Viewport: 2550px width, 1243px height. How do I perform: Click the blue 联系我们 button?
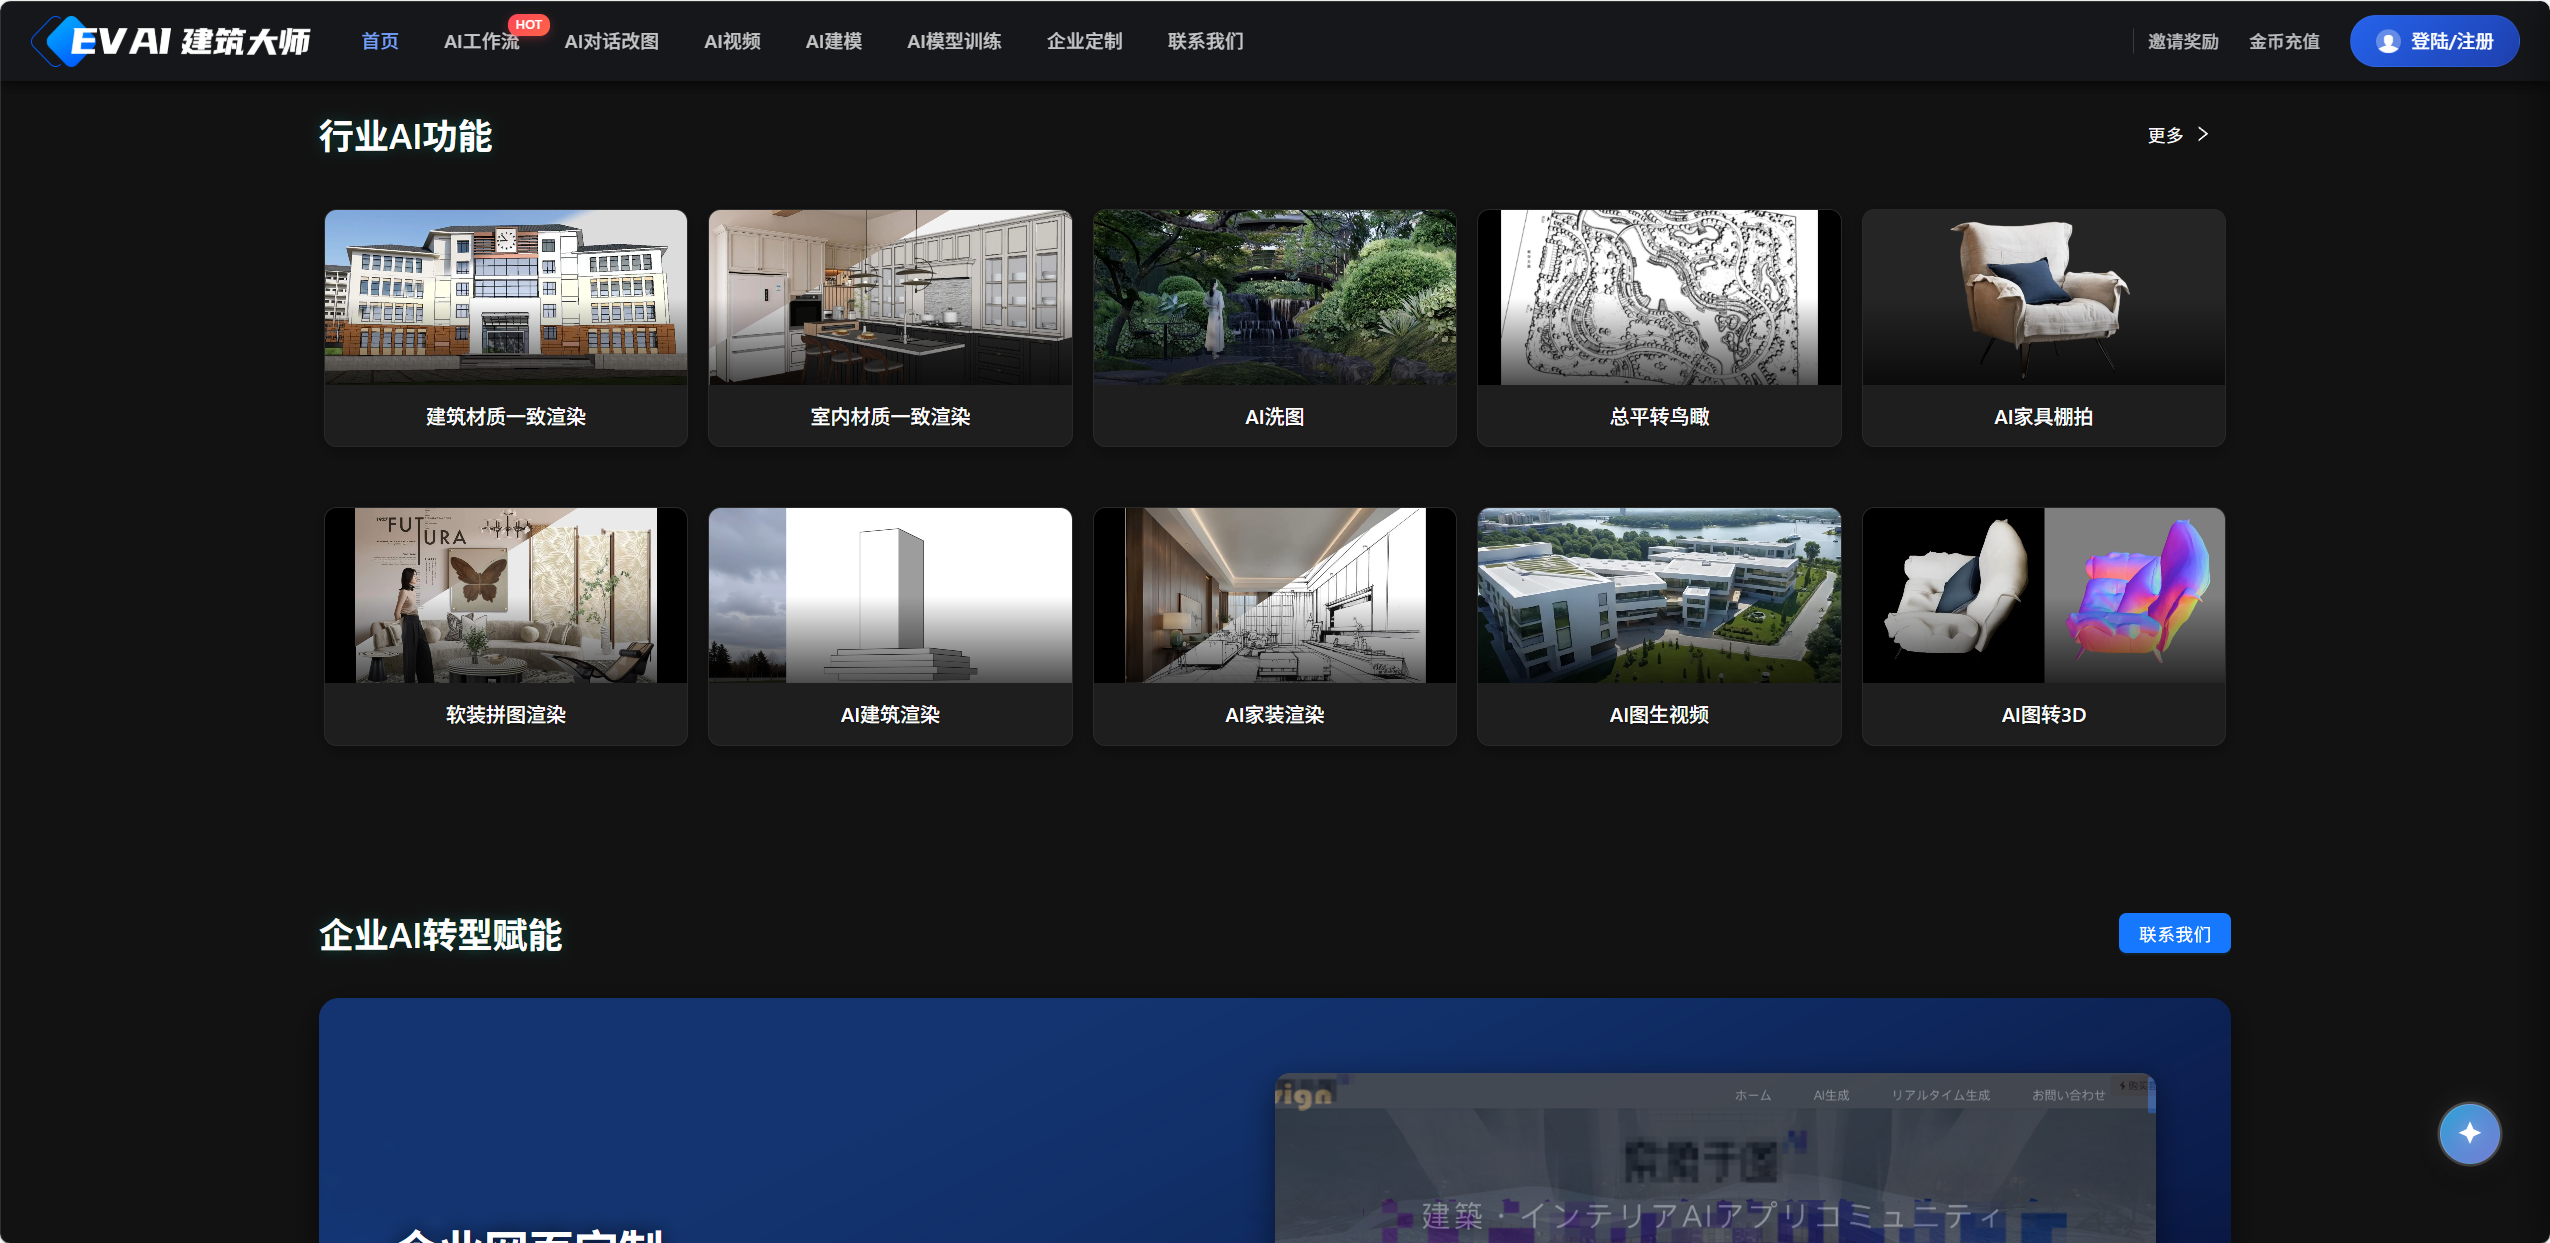[2174, 933]
